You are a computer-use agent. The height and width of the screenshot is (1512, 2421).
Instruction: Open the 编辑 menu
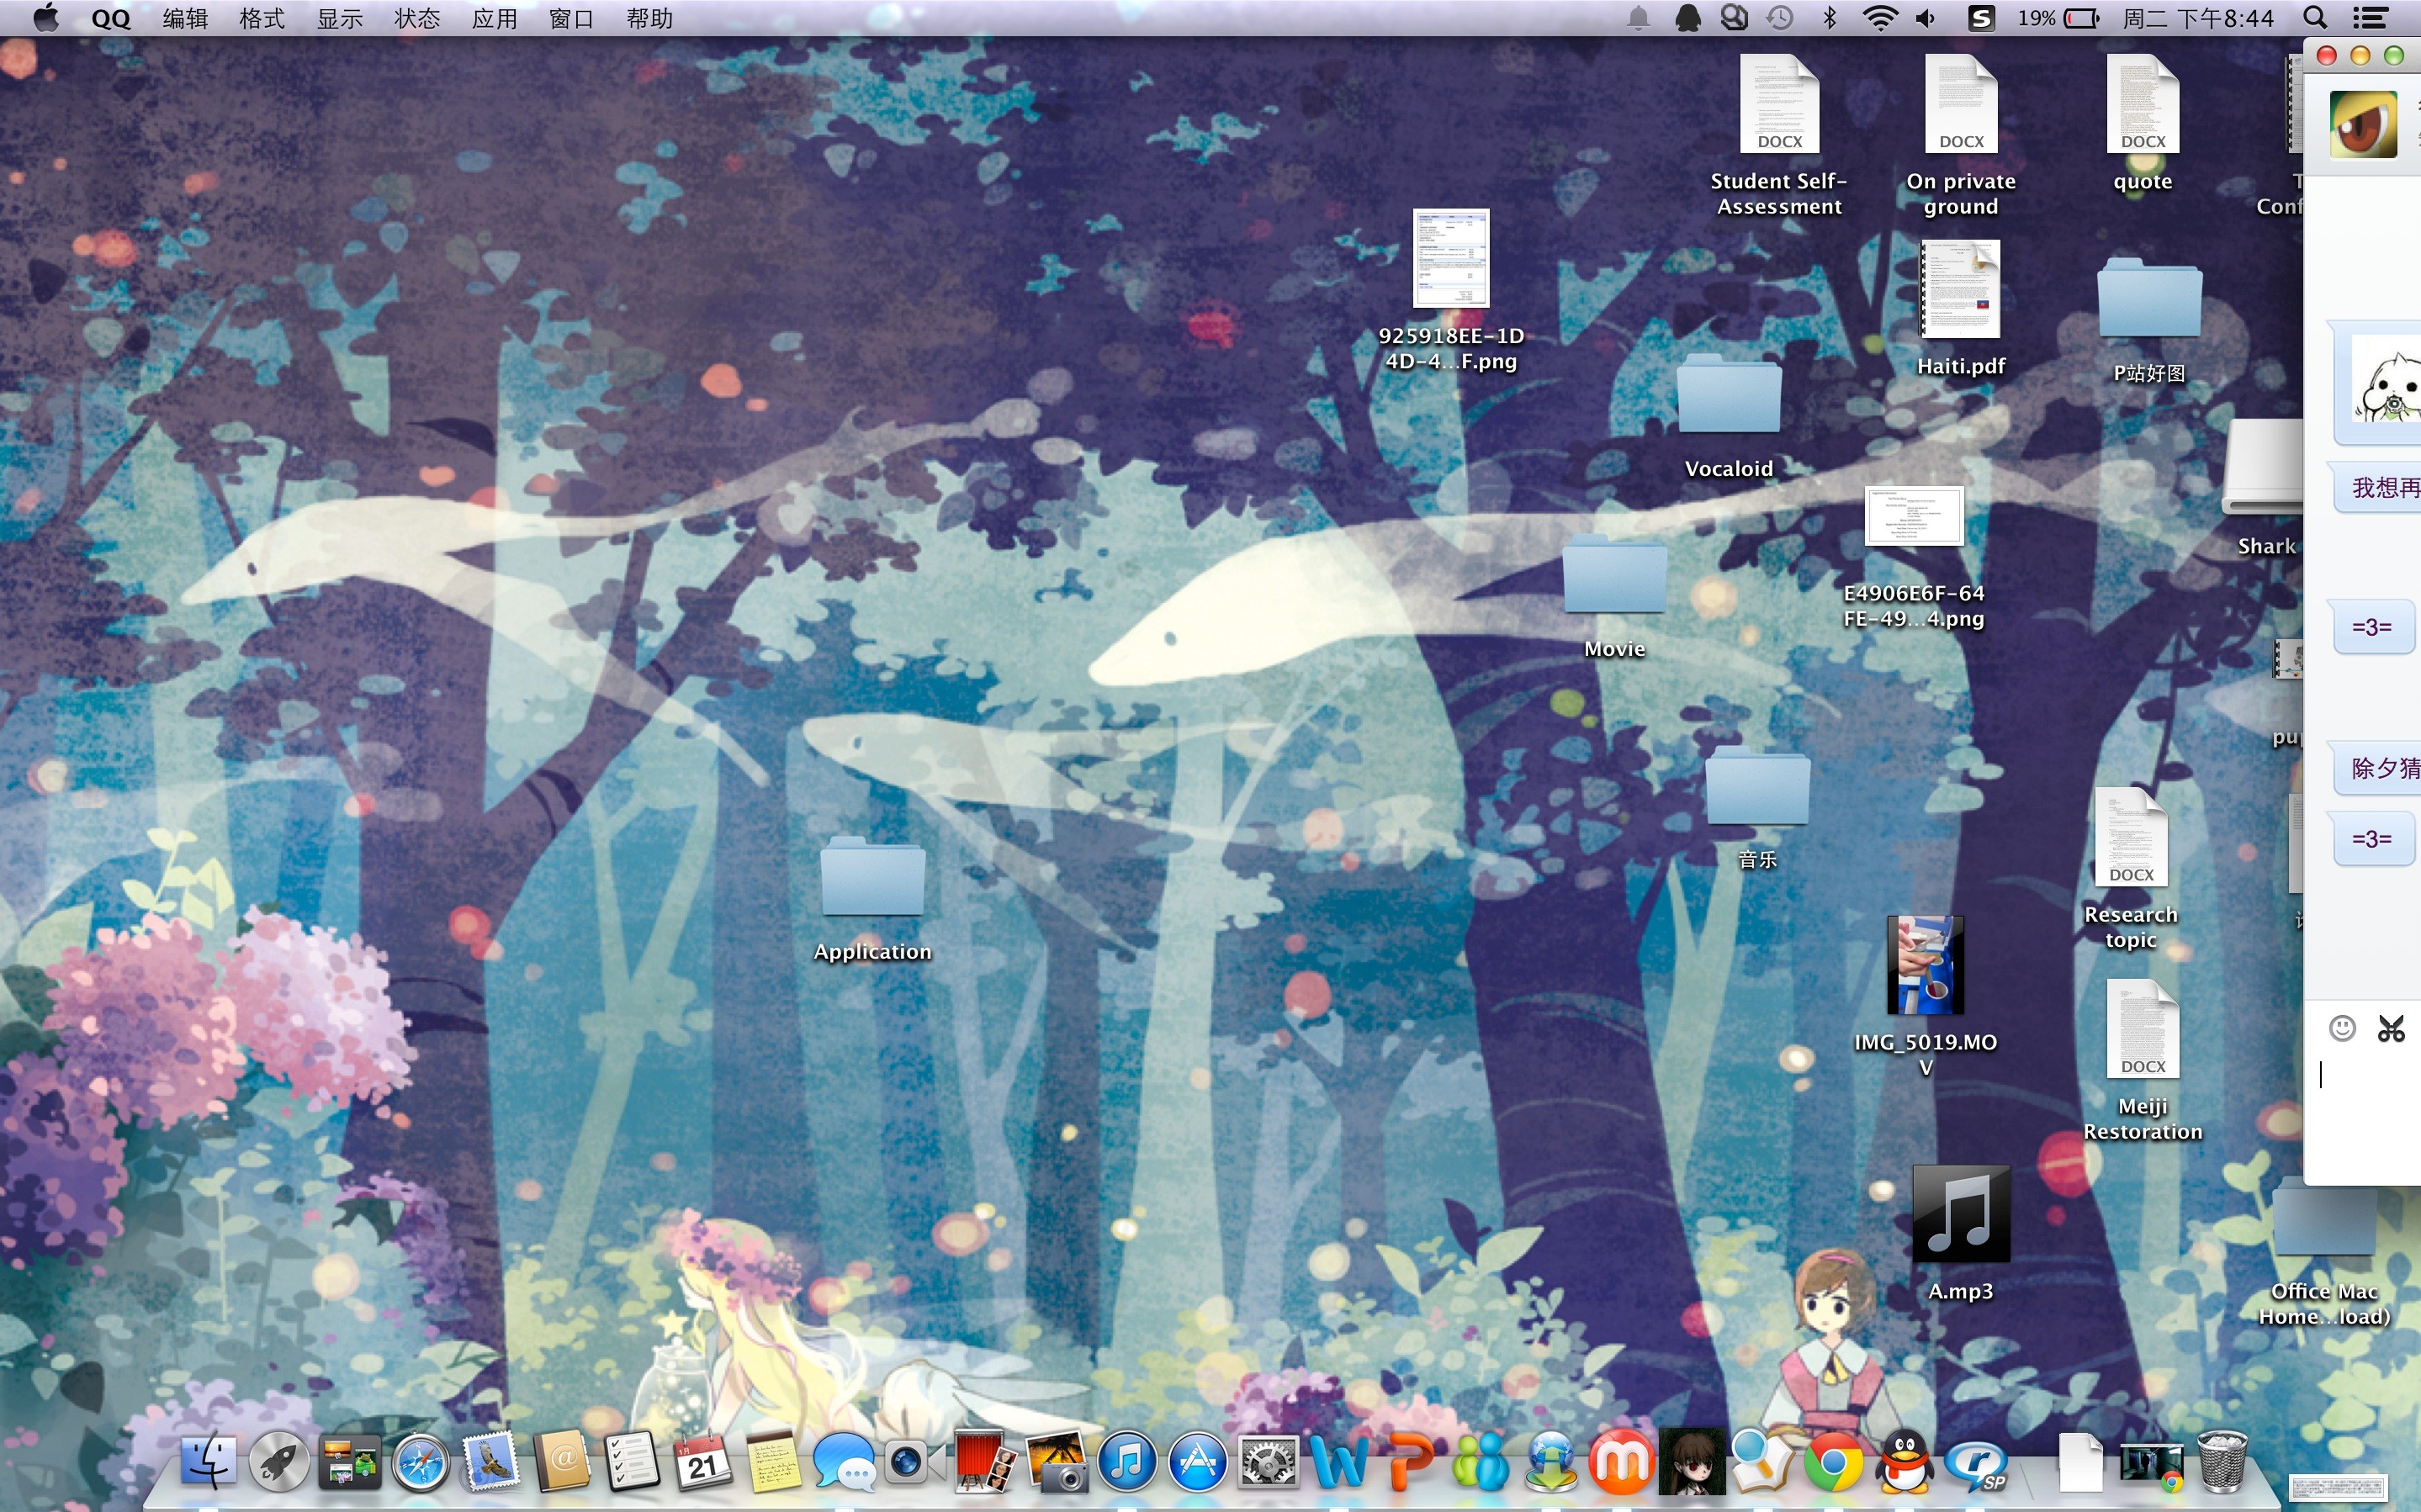[x=185, y=18]
